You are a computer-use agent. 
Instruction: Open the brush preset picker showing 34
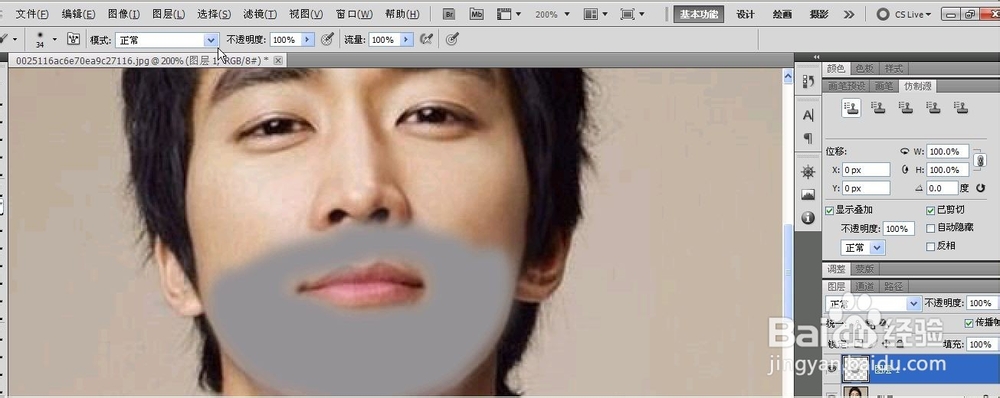pyautogui.click(x=45, y=40)
